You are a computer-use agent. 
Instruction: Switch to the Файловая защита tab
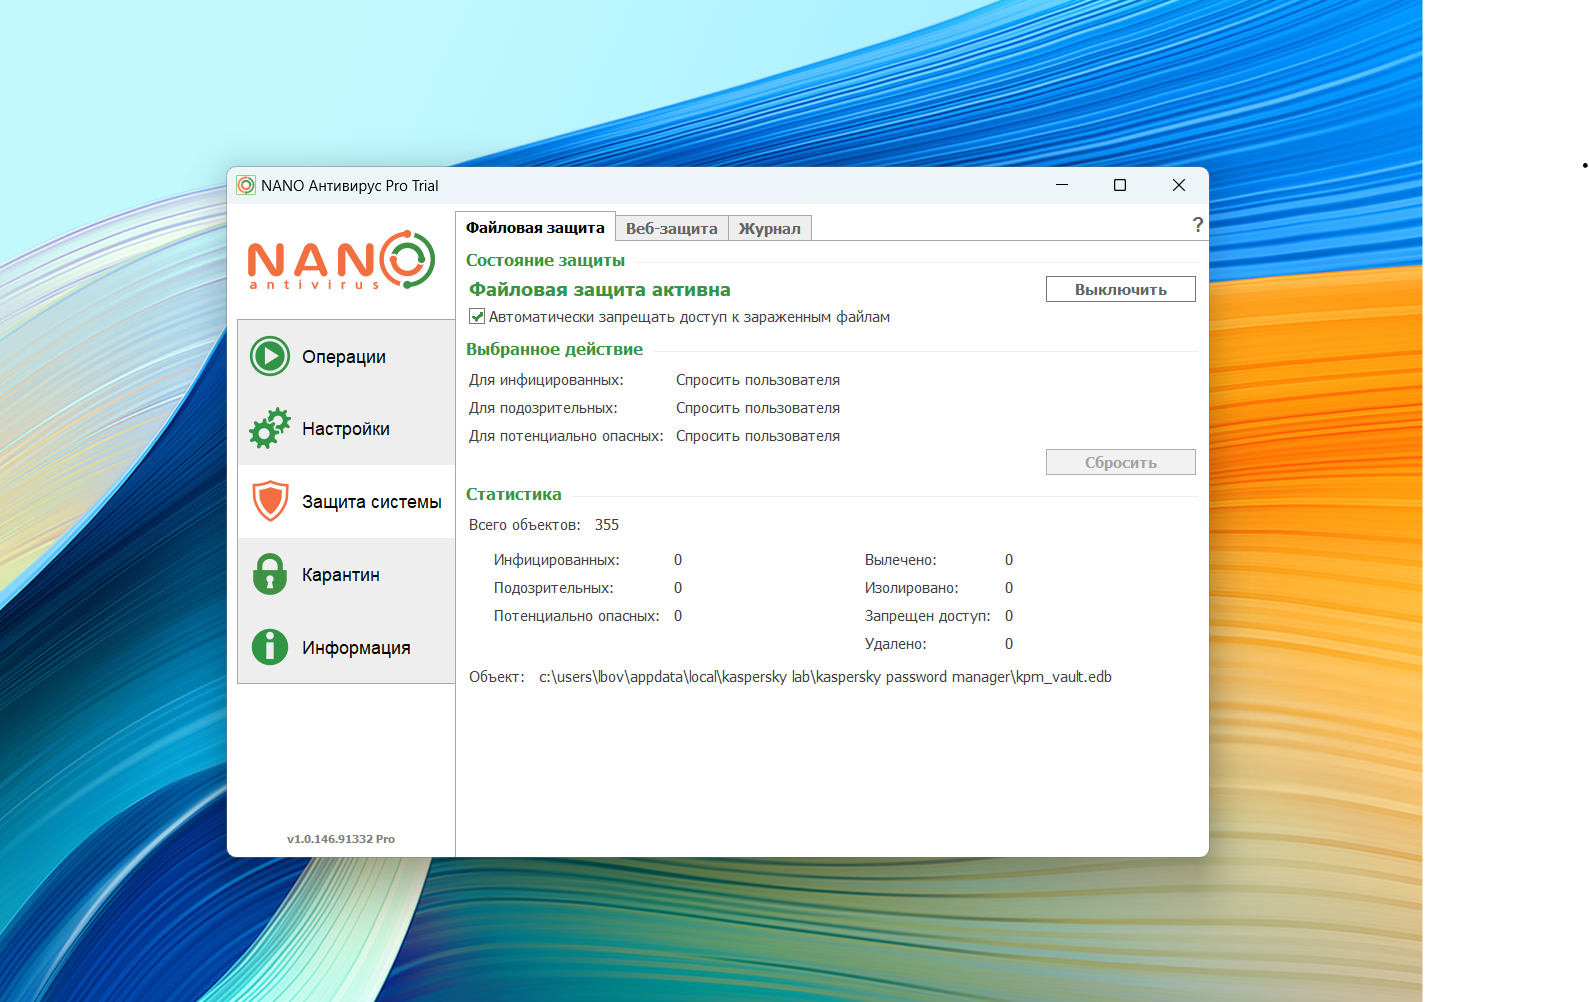point(535,228)
